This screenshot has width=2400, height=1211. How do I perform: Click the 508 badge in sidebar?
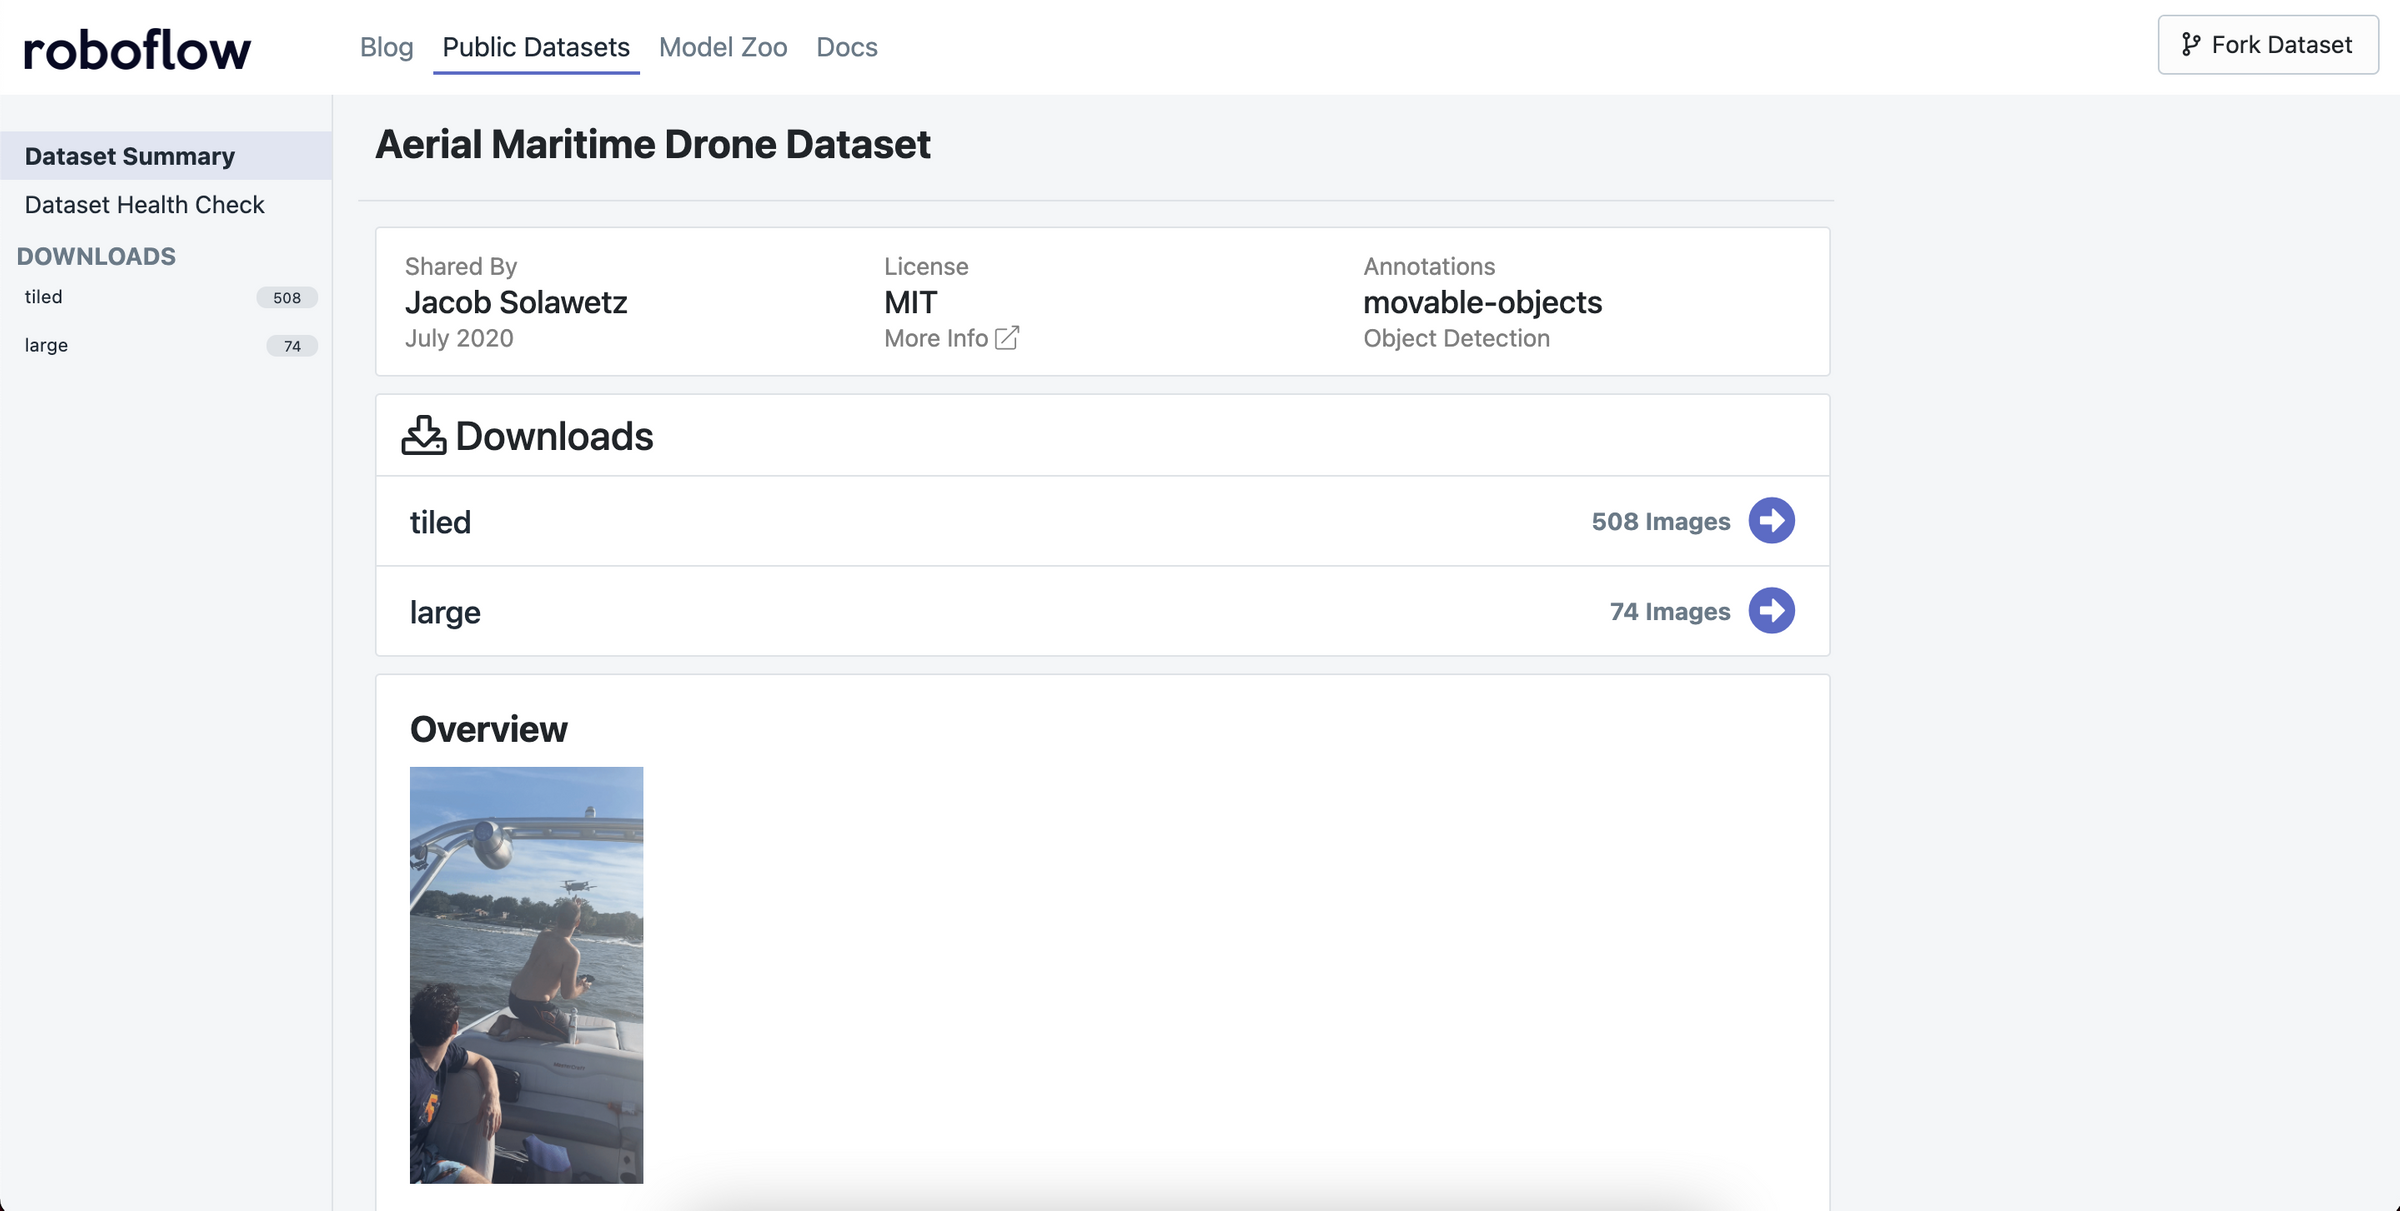287,298
